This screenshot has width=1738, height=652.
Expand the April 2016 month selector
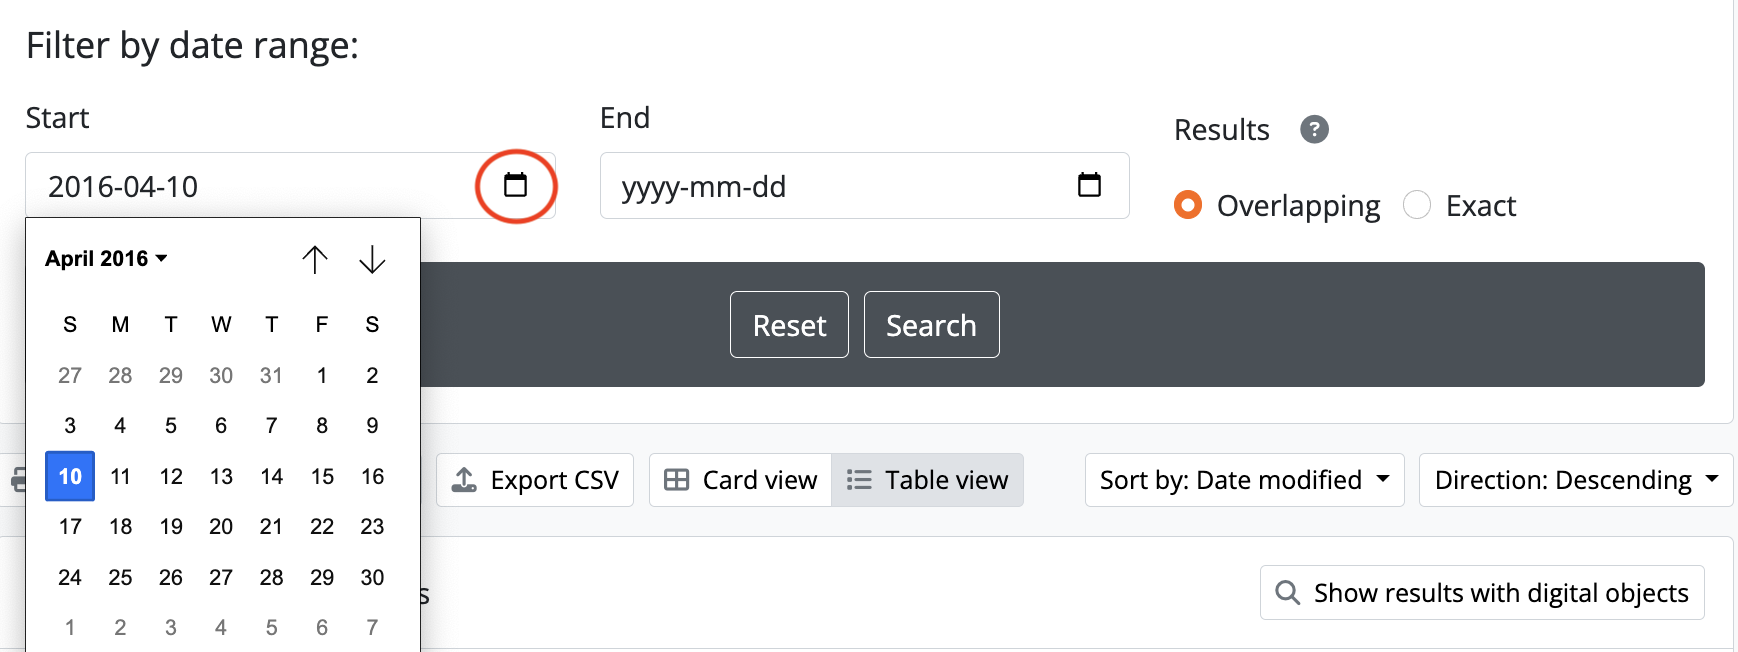point(106,259)
